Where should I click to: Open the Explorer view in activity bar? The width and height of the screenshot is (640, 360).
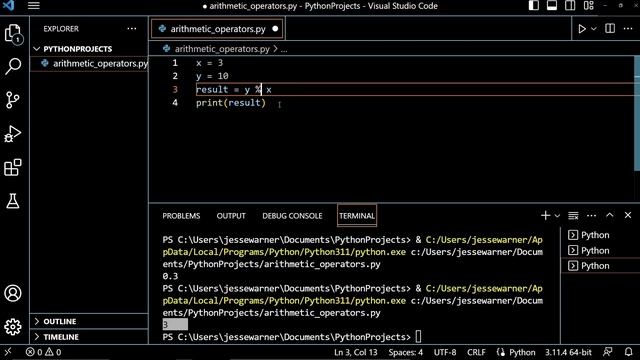pos(13,33)
